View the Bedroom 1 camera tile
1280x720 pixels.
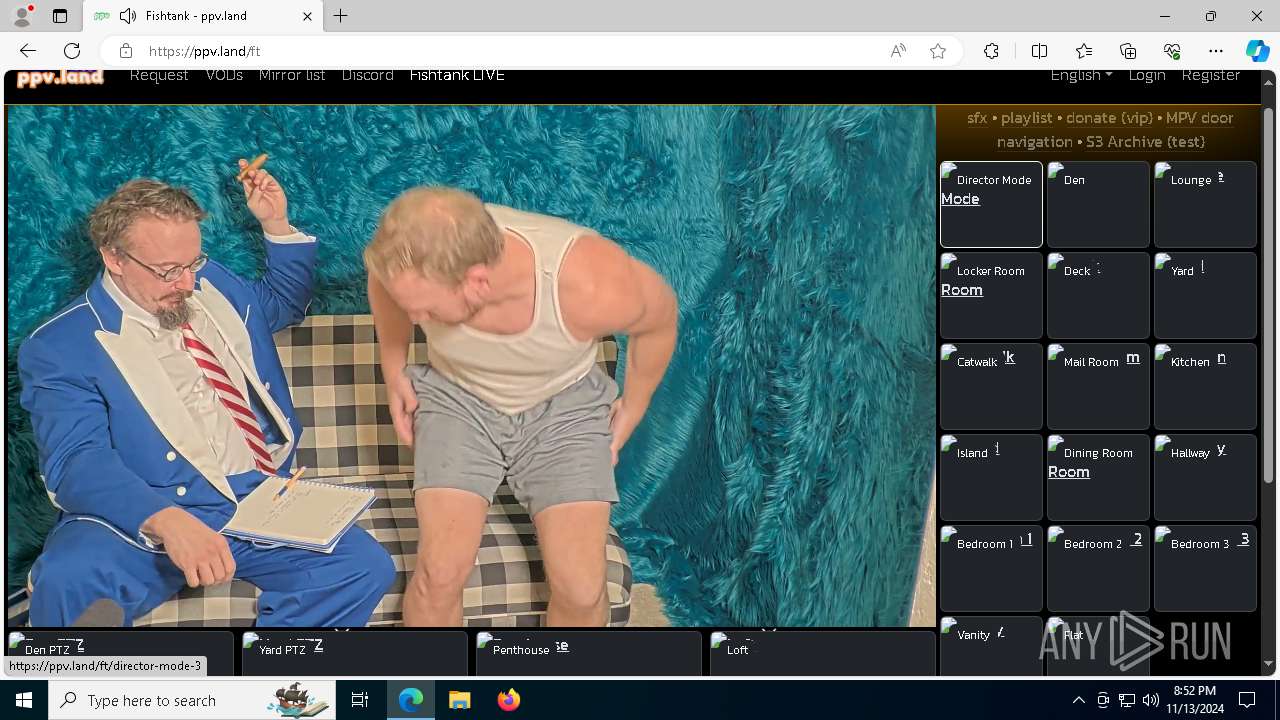(991, 568)
